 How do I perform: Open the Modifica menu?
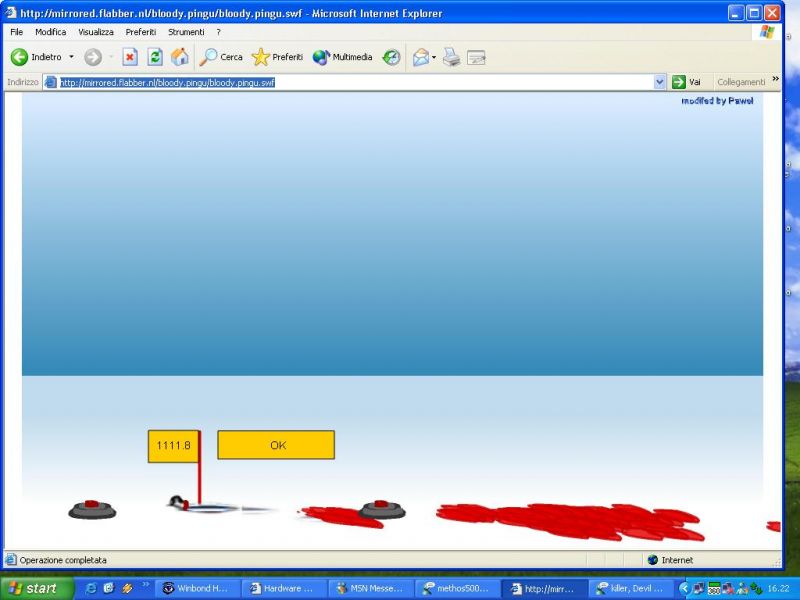click(x=51, y=32)
